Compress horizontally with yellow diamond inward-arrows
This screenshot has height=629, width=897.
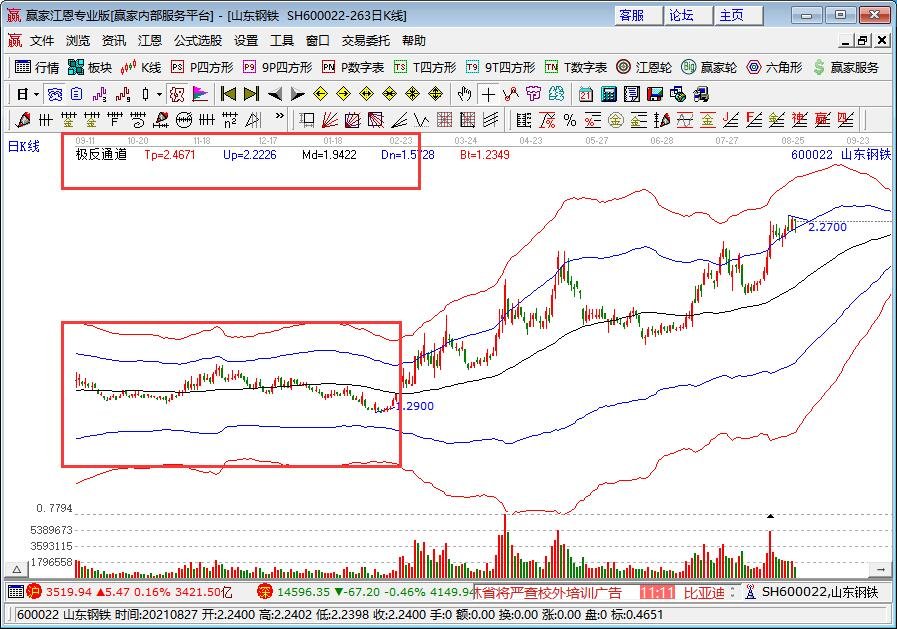(x=390, y=94)
